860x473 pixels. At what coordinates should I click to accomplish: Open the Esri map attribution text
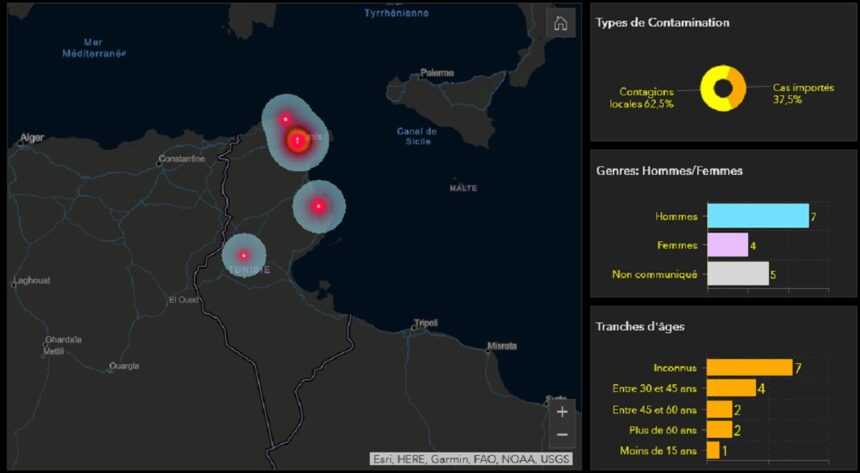click(472, 459)
